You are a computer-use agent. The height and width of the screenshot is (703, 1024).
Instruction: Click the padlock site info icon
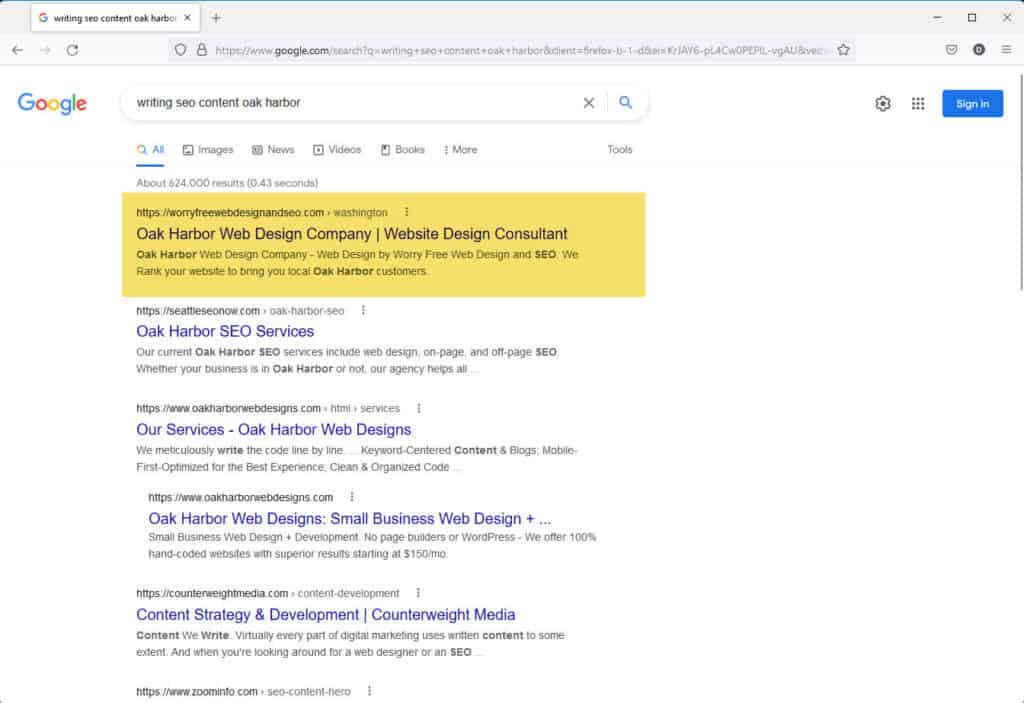[x=202, y=50]
